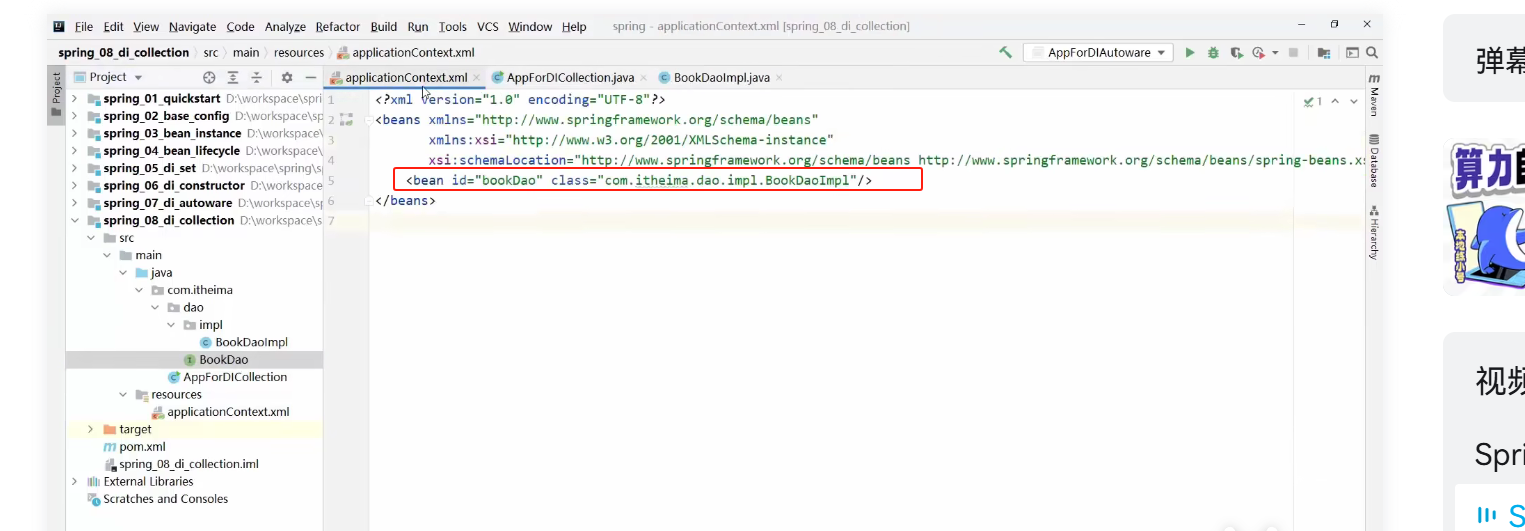Close the AppForDICollection.java tab

643,77
